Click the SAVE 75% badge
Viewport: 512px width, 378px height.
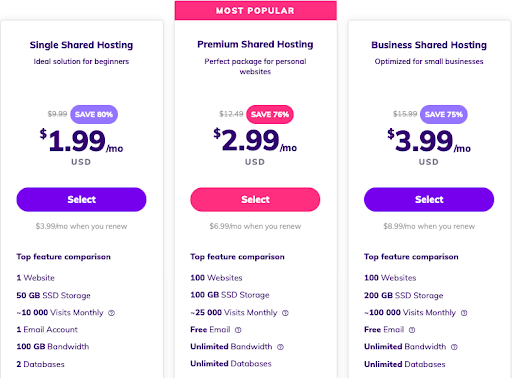point(444,114)
